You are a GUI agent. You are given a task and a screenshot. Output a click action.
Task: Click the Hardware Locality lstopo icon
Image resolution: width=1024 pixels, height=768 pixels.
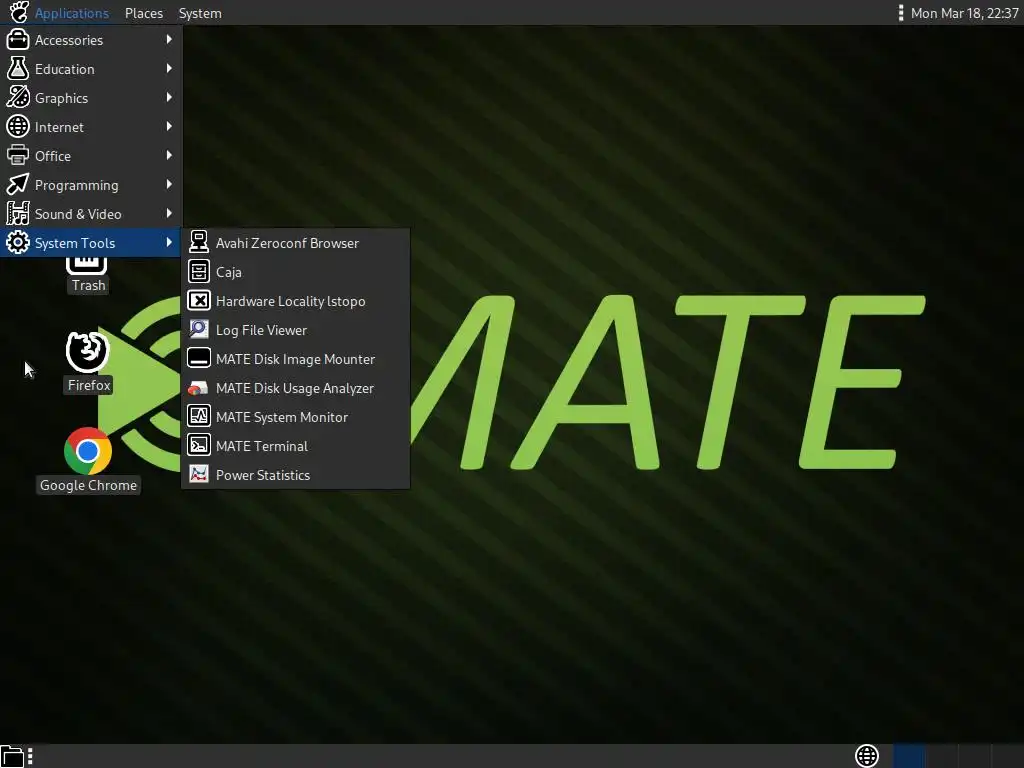(x=199, y=300)
